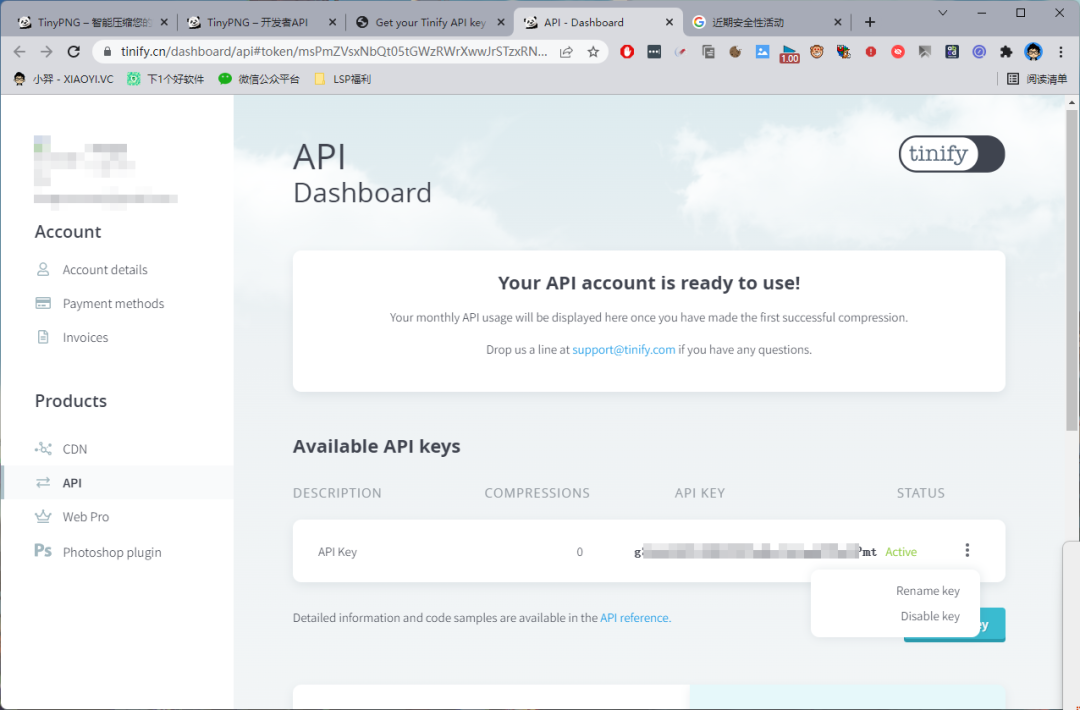Choose Disable key from the menu
This screenshot has width=1080, height=710.
930,616
